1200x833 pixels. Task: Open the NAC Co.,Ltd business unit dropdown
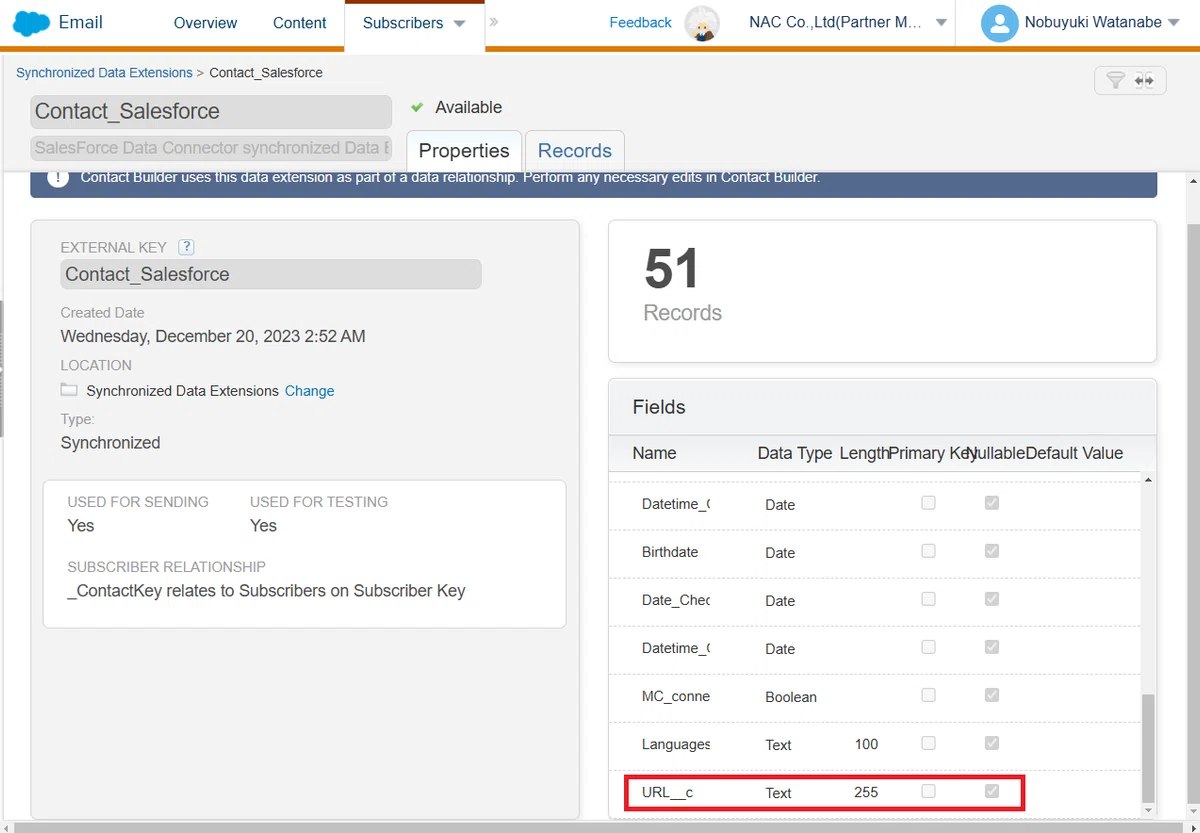tap(941, 23)
